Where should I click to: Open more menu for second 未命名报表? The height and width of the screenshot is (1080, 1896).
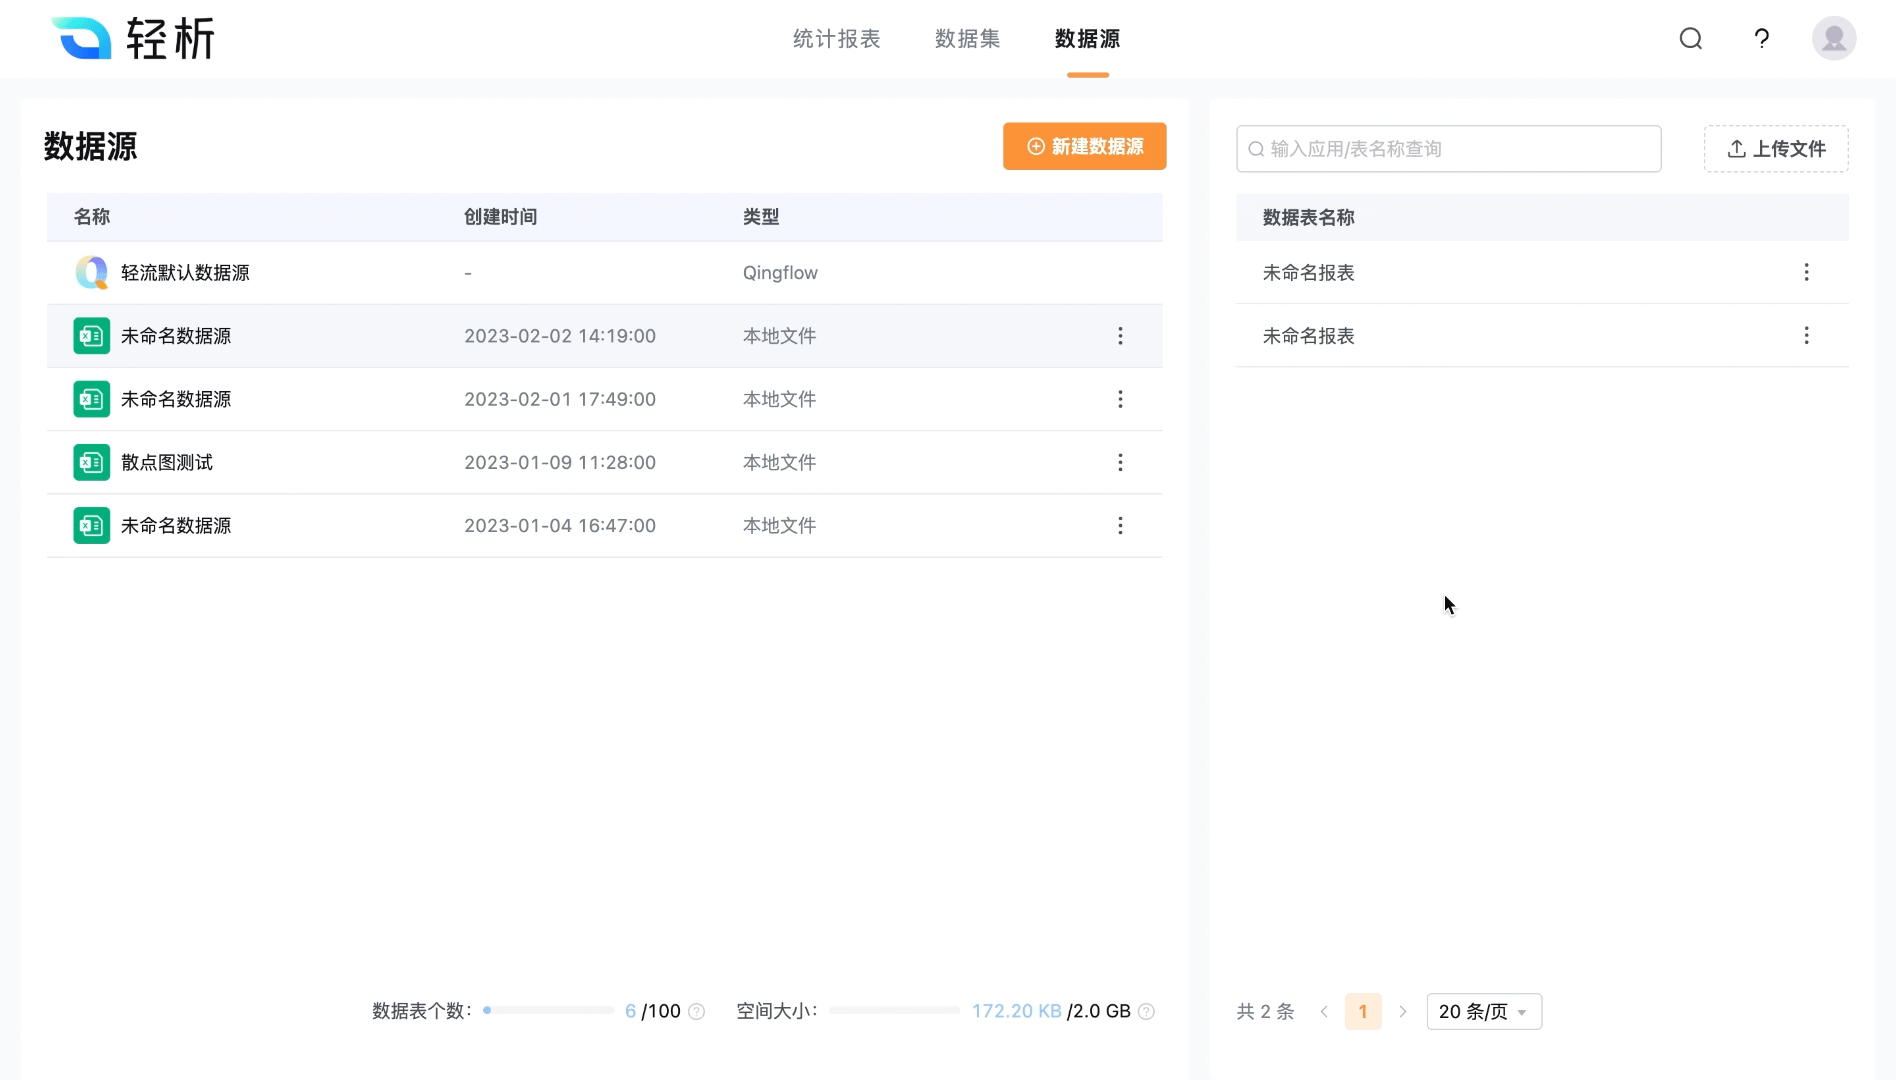point(1806,335)
